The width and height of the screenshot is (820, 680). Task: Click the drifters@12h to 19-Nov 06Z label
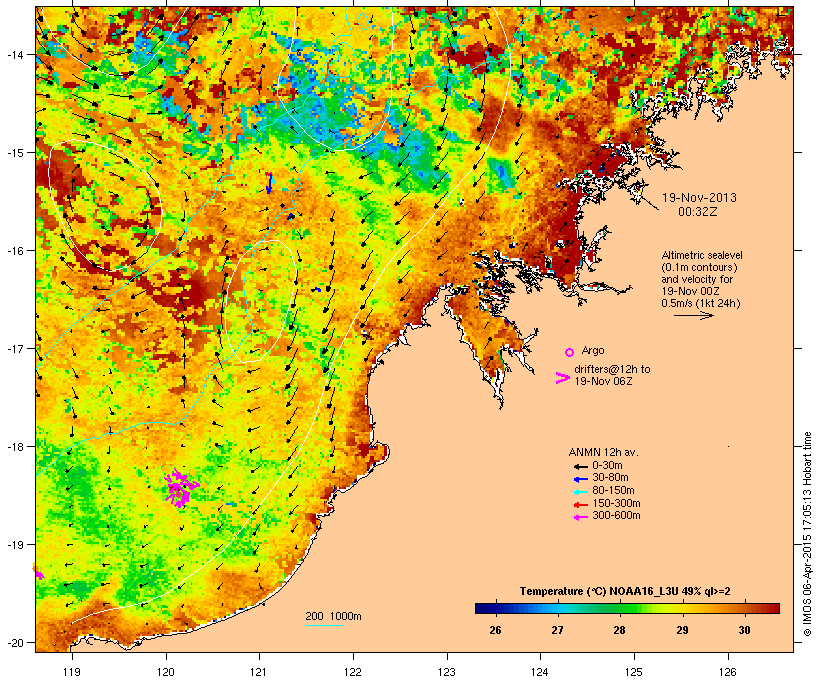(x=612, y=375)
